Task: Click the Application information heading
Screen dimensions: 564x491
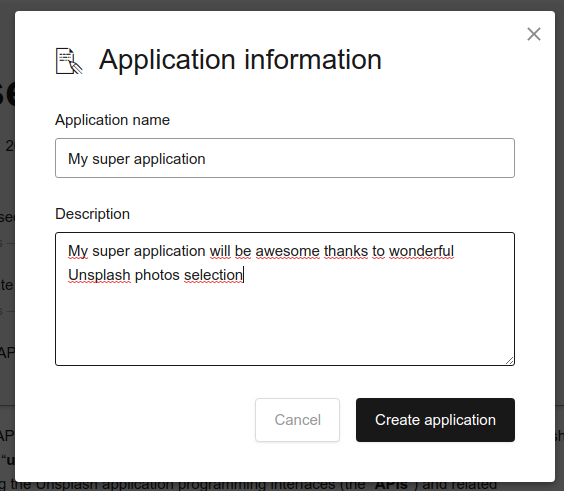Action: coord(240,60)
